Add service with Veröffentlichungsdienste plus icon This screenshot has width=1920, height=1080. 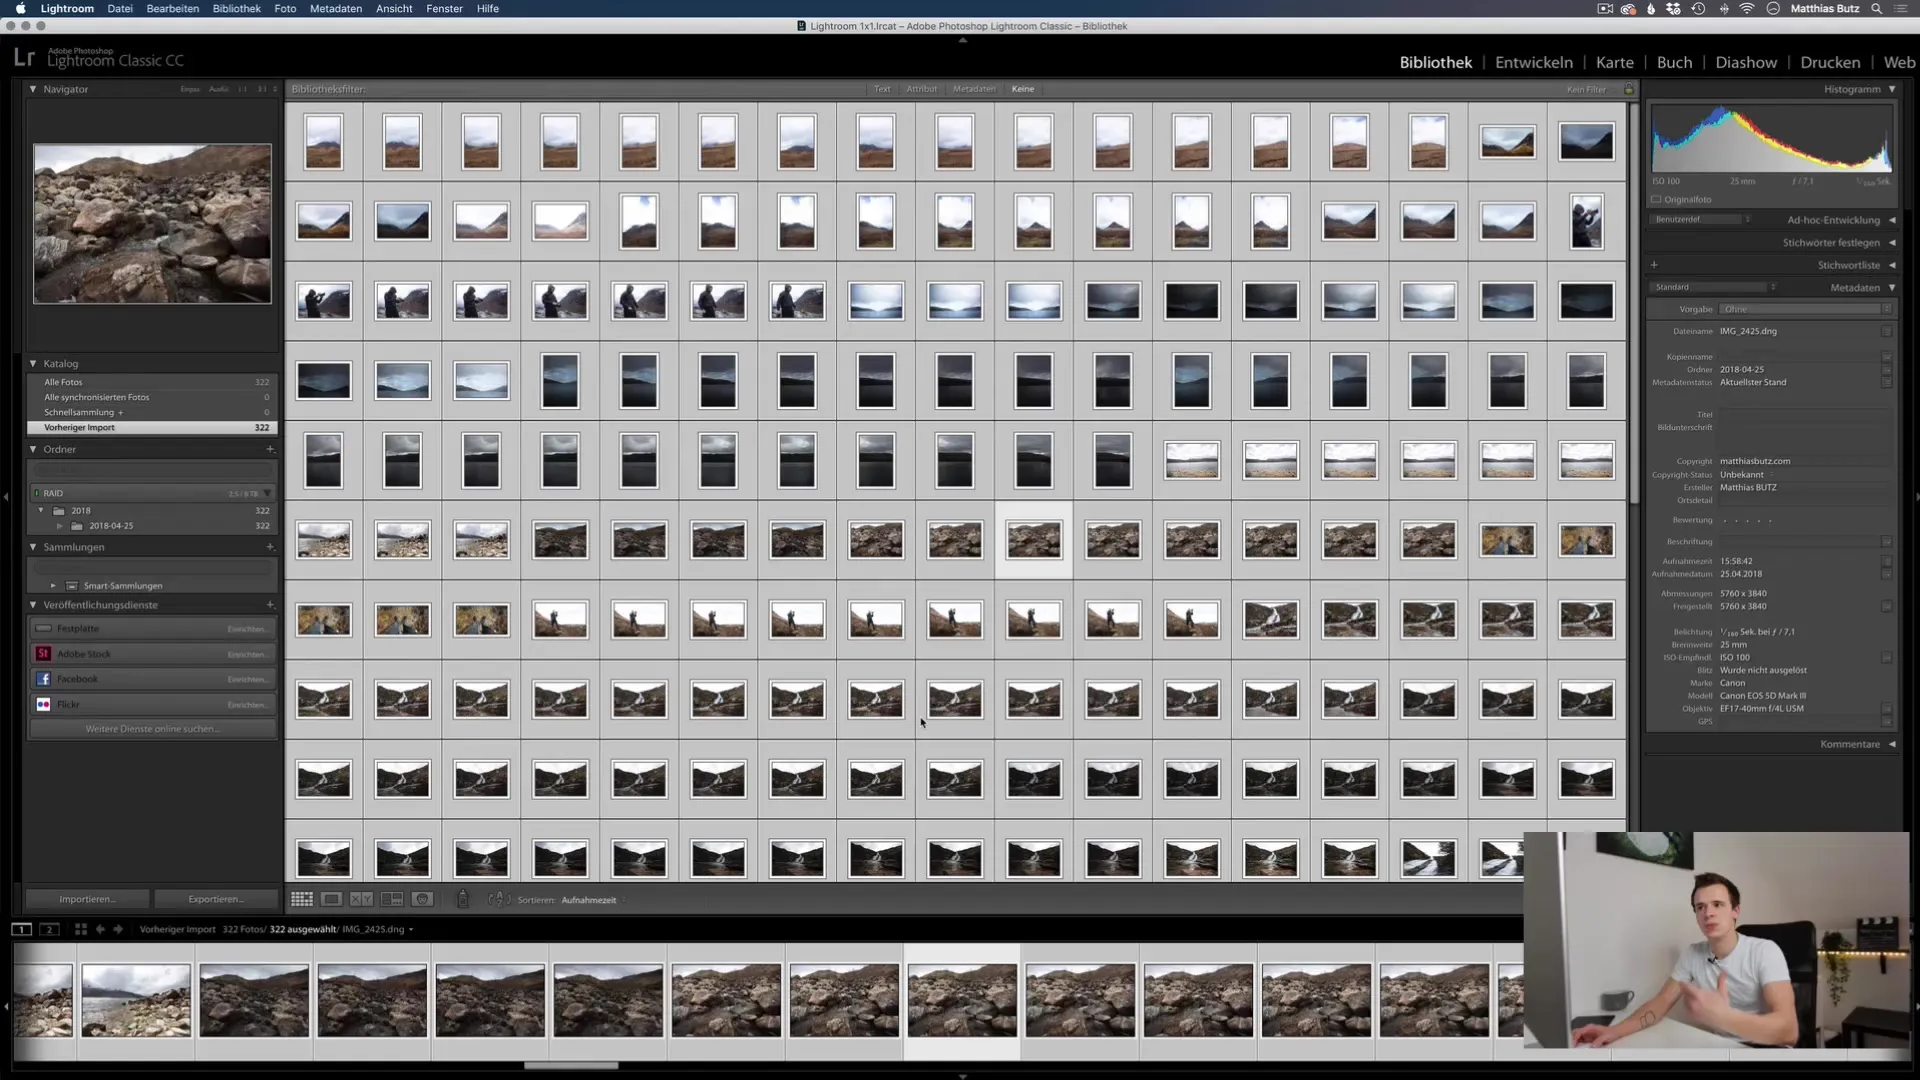270,605
